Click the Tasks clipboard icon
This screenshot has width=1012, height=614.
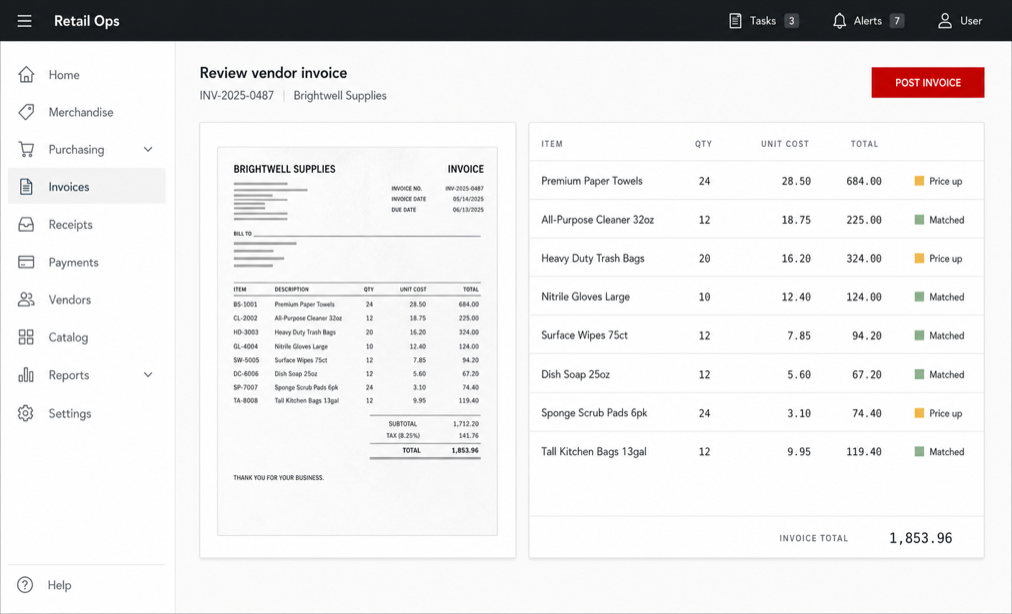(x=735, y=21)
